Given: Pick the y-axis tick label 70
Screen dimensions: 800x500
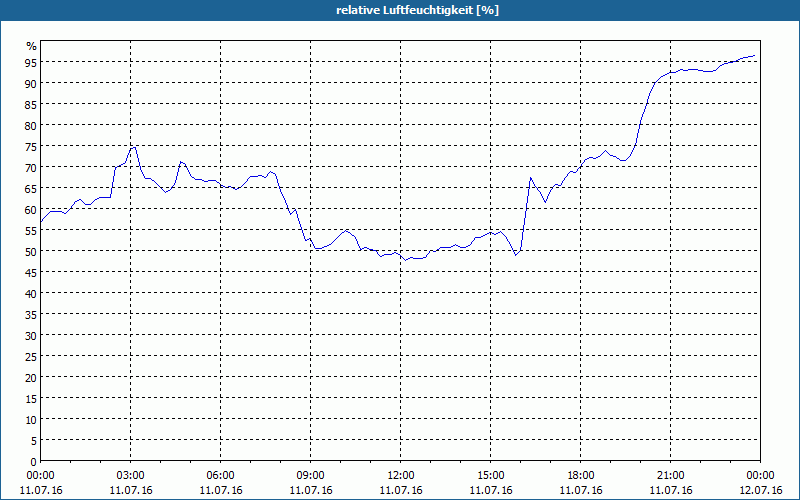Looking at the screenshot, I should (31, 168).
